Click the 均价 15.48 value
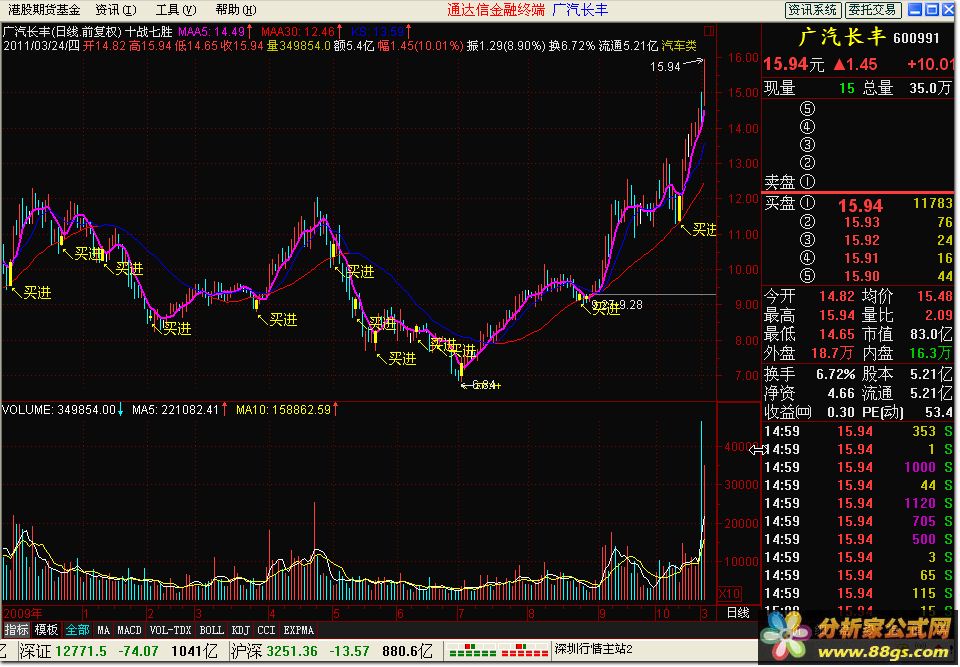Screen dimensions: 960x667 [934, 296]
